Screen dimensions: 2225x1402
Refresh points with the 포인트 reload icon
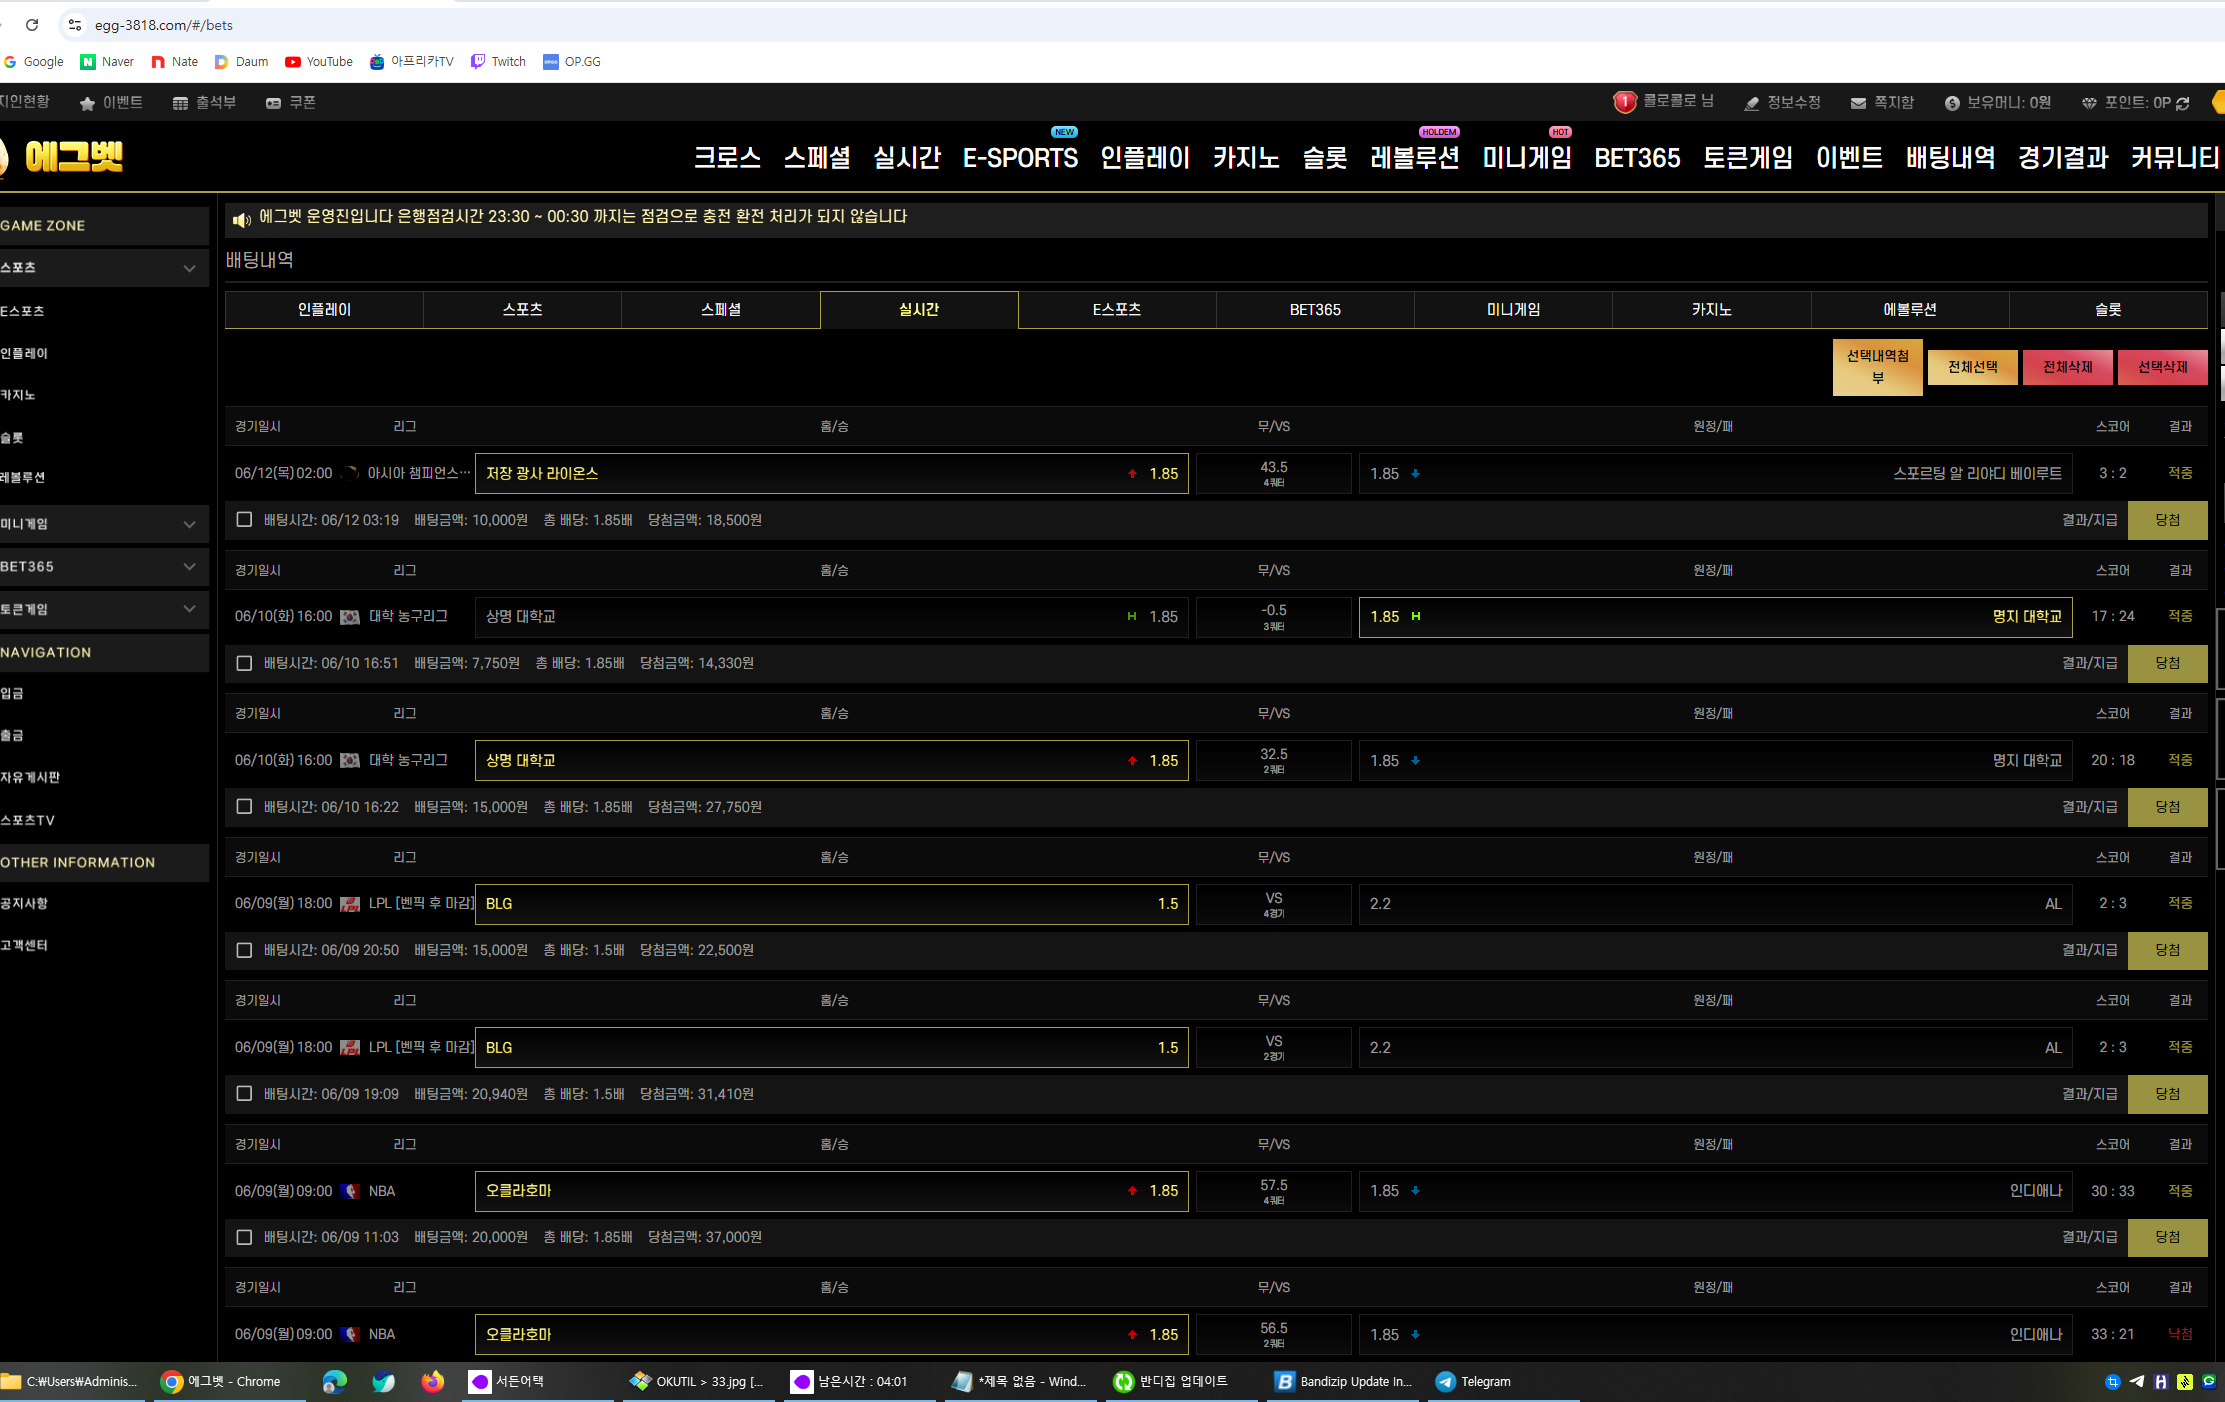(2182, 103)
